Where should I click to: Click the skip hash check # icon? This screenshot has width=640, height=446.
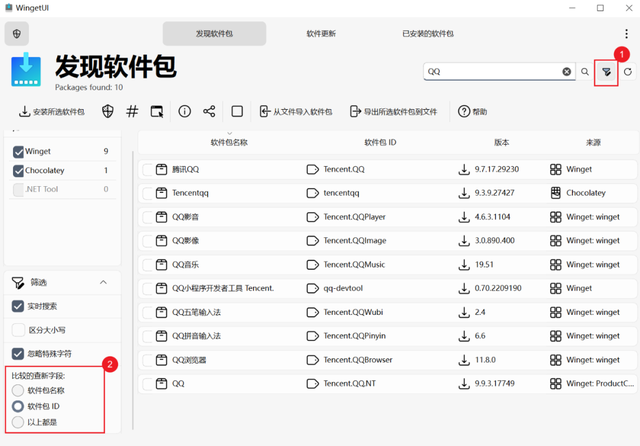pyautogui.click(x=132, y=111)
